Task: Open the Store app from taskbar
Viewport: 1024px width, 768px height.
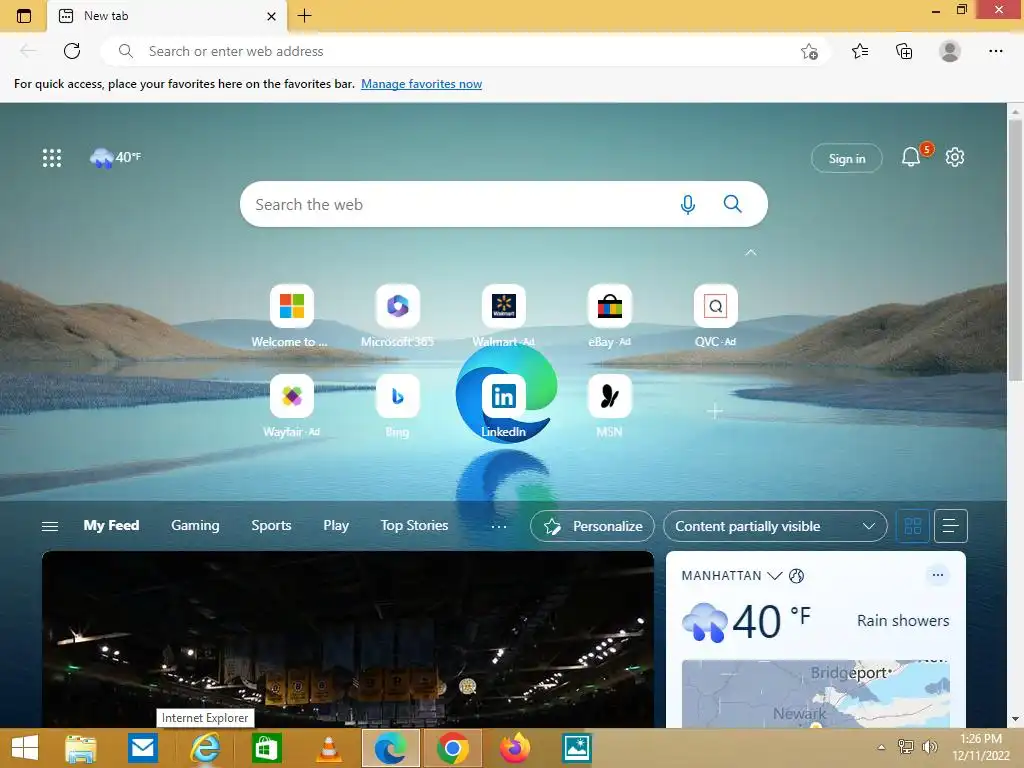Action: click(x=266, y=748)
